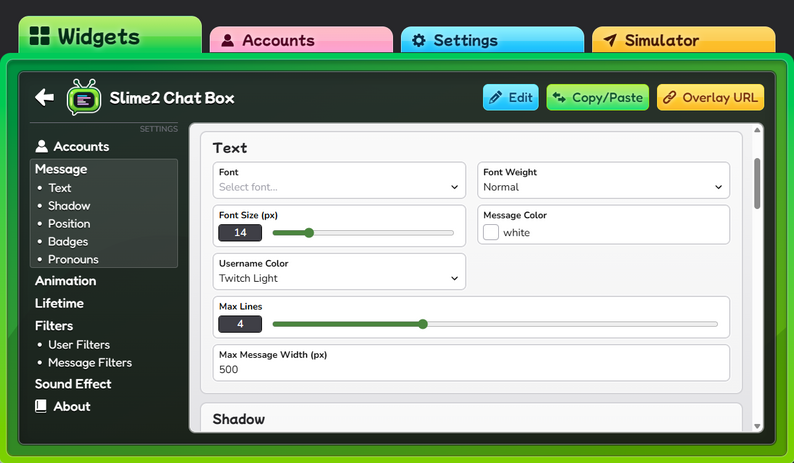Image resolution: width=794 pixels, height=463 pixels.
Task: Jump to Badges in the sidebar
Action: point(68,242)
